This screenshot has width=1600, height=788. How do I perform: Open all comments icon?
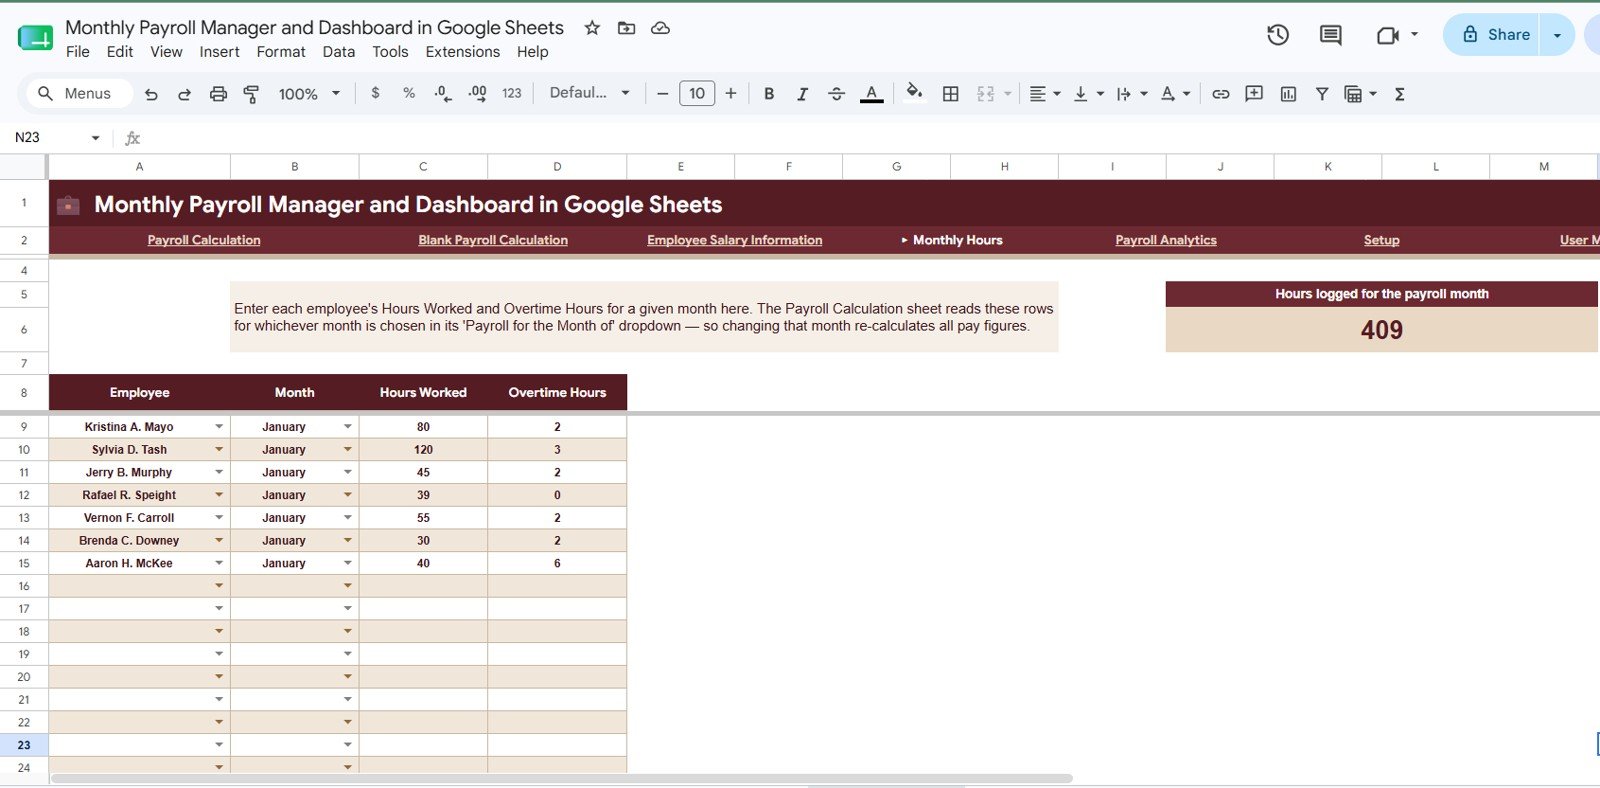tap(1330, 35)
